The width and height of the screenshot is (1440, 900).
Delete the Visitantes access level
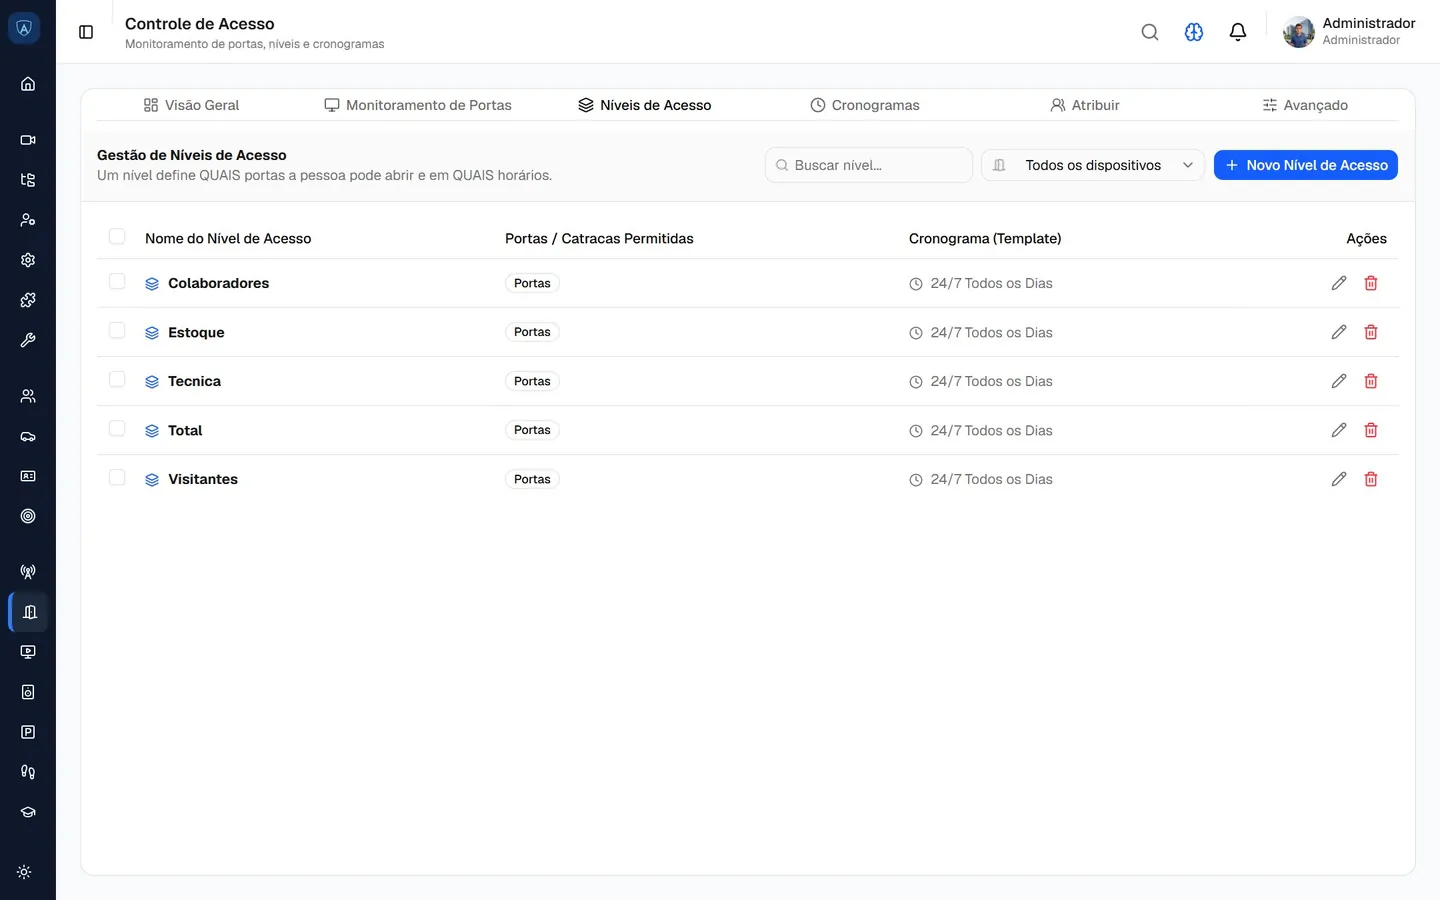[1371, 479]
